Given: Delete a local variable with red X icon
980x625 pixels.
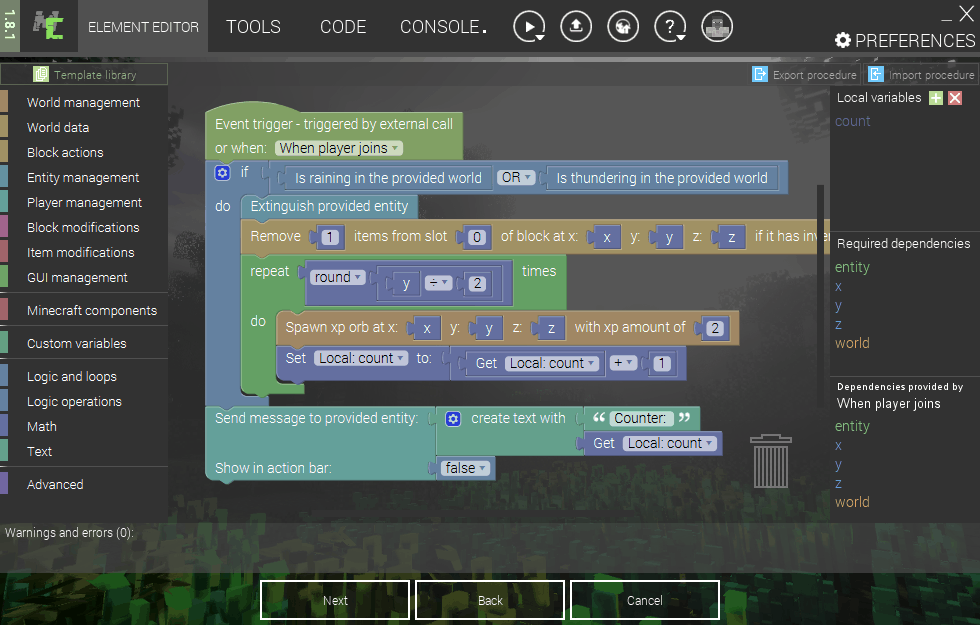Looking at the screenshot, I should [954, 97].
